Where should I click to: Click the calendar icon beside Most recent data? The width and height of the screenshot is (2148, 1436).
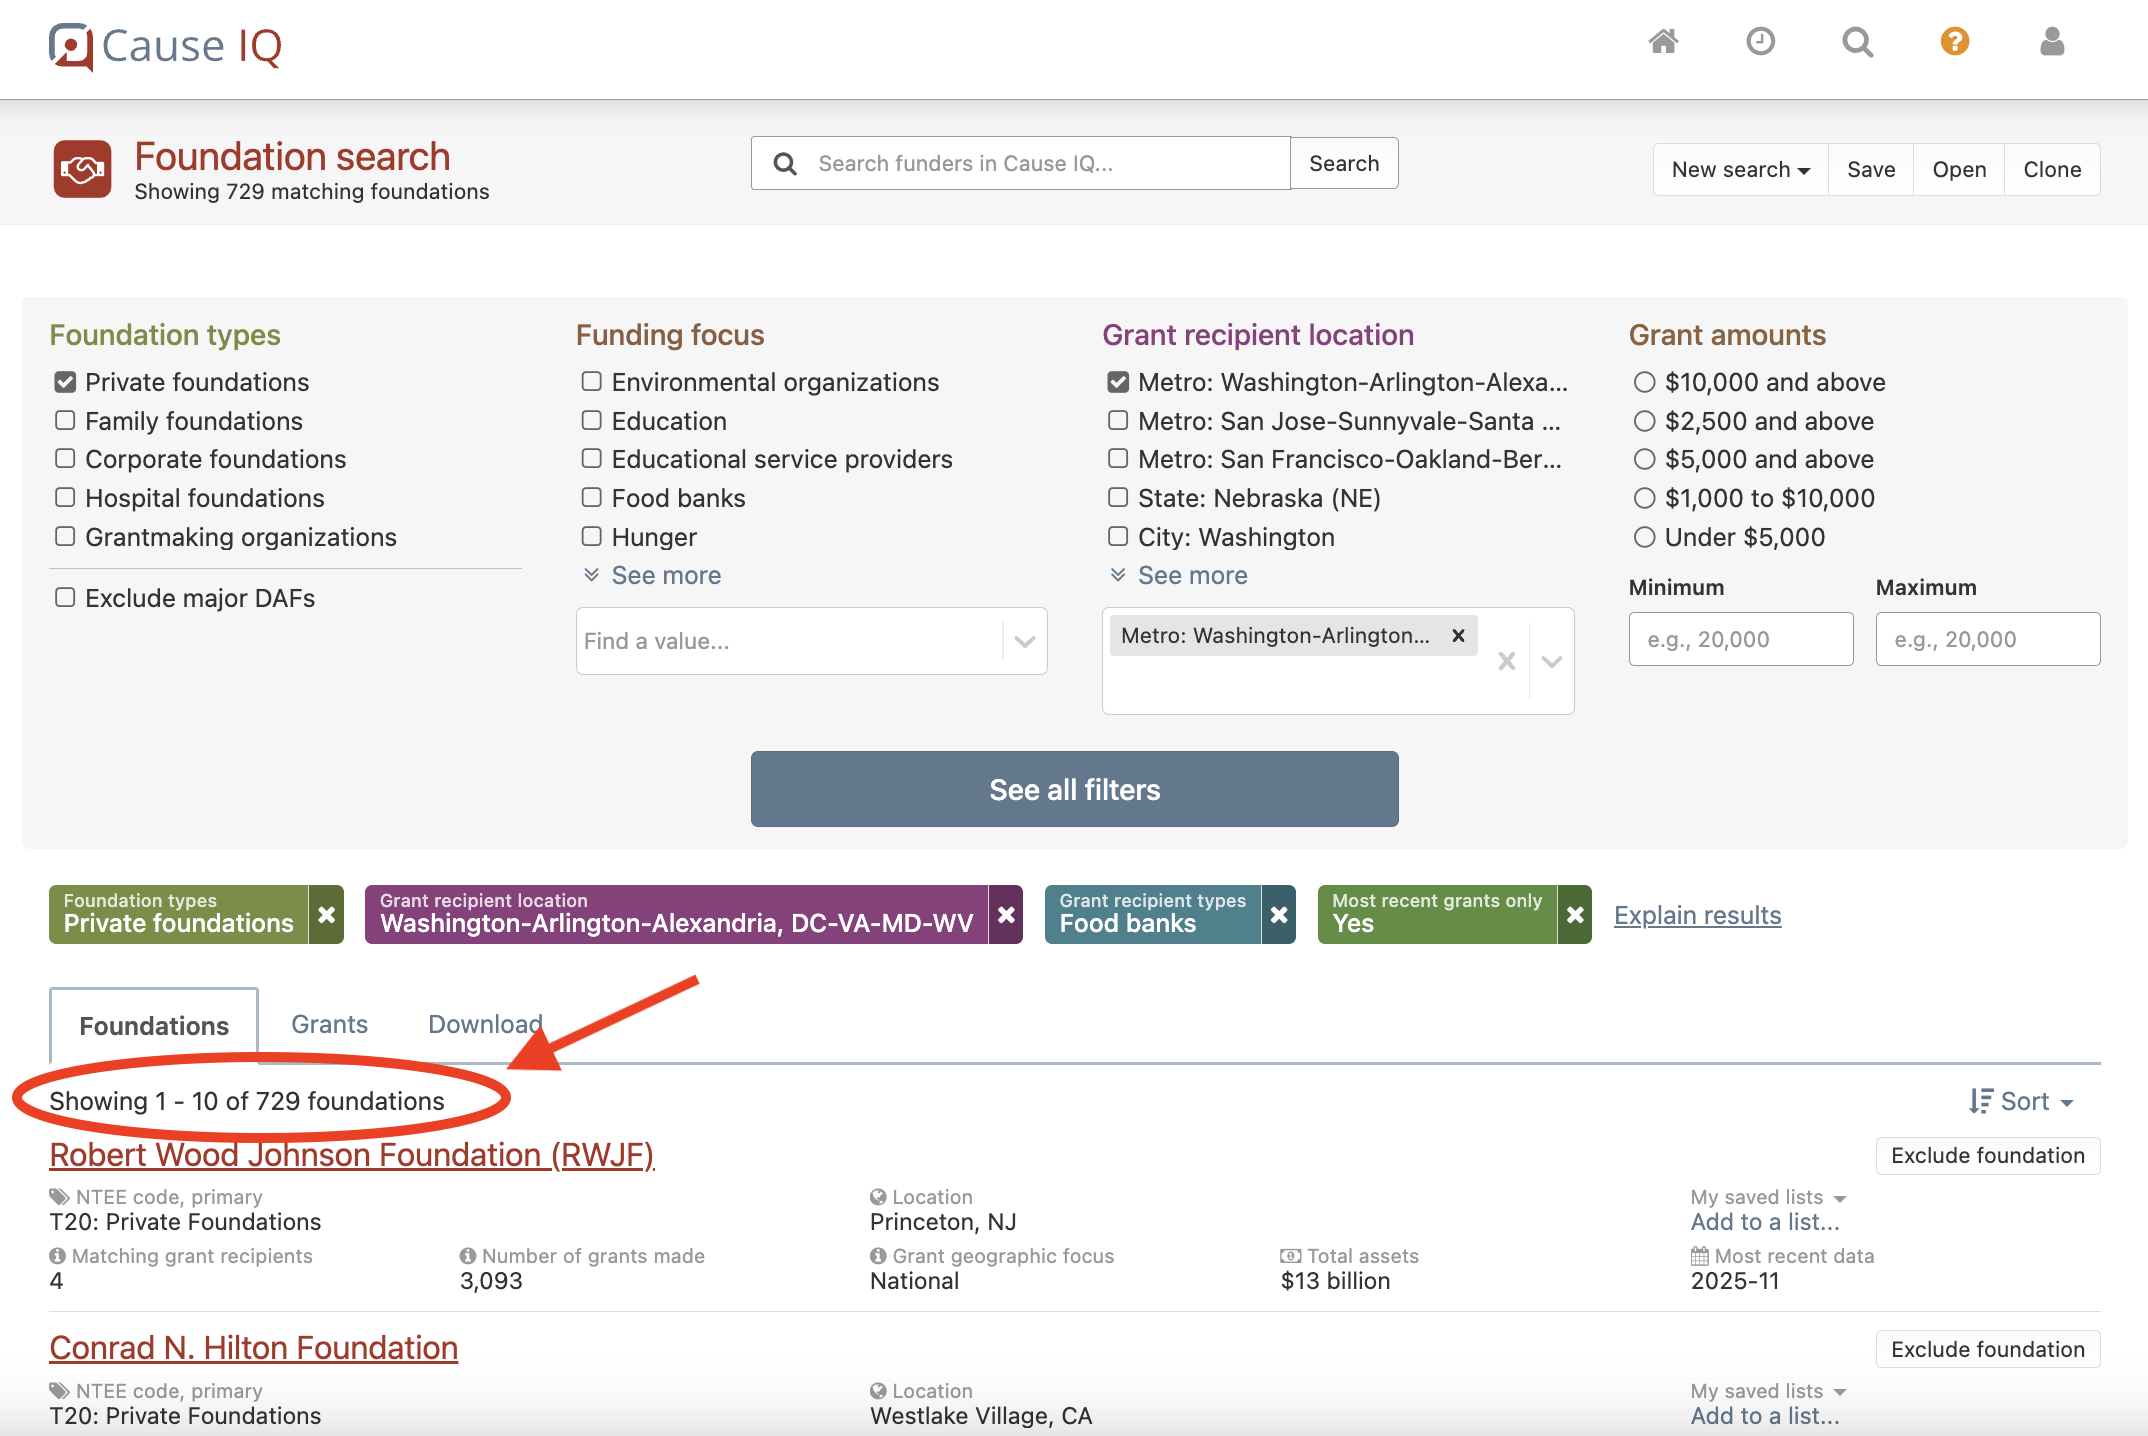1699,1256
